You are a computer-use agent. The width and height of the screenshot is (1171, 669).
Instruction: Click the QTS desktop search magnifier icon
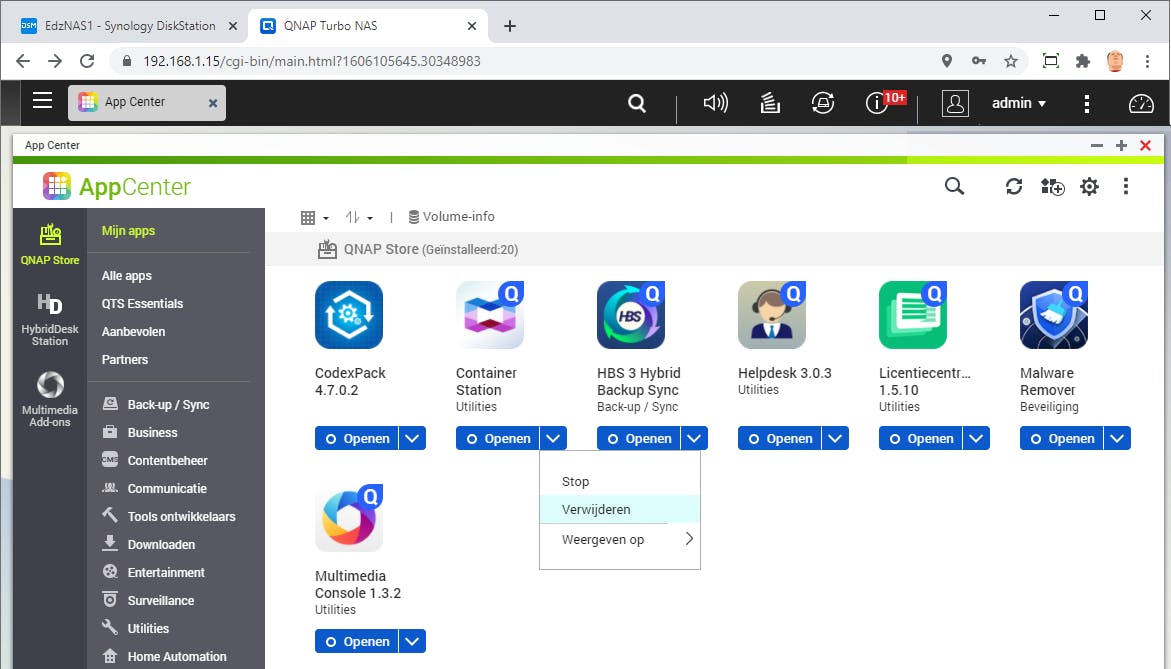[636, 103]
